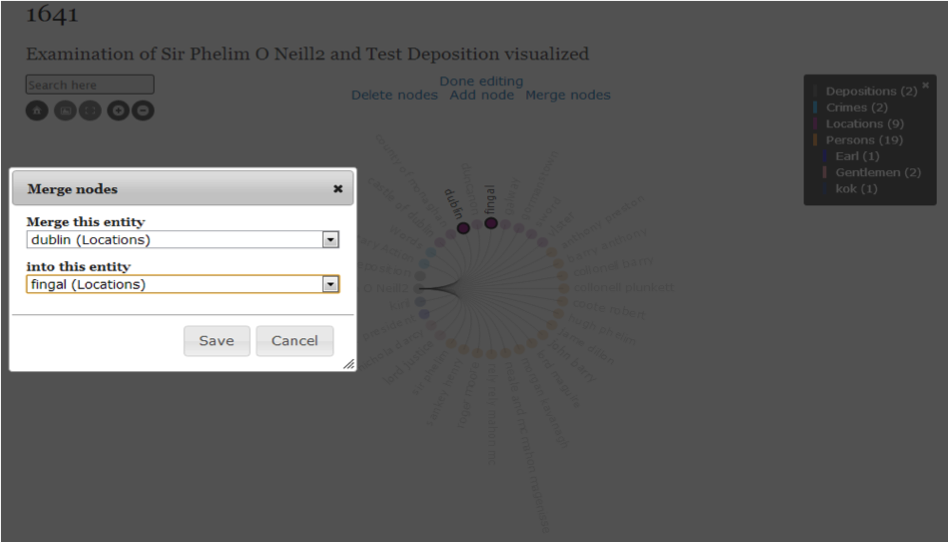
Task: Click the zoom-in plus icon
Action: click(118, 111)
